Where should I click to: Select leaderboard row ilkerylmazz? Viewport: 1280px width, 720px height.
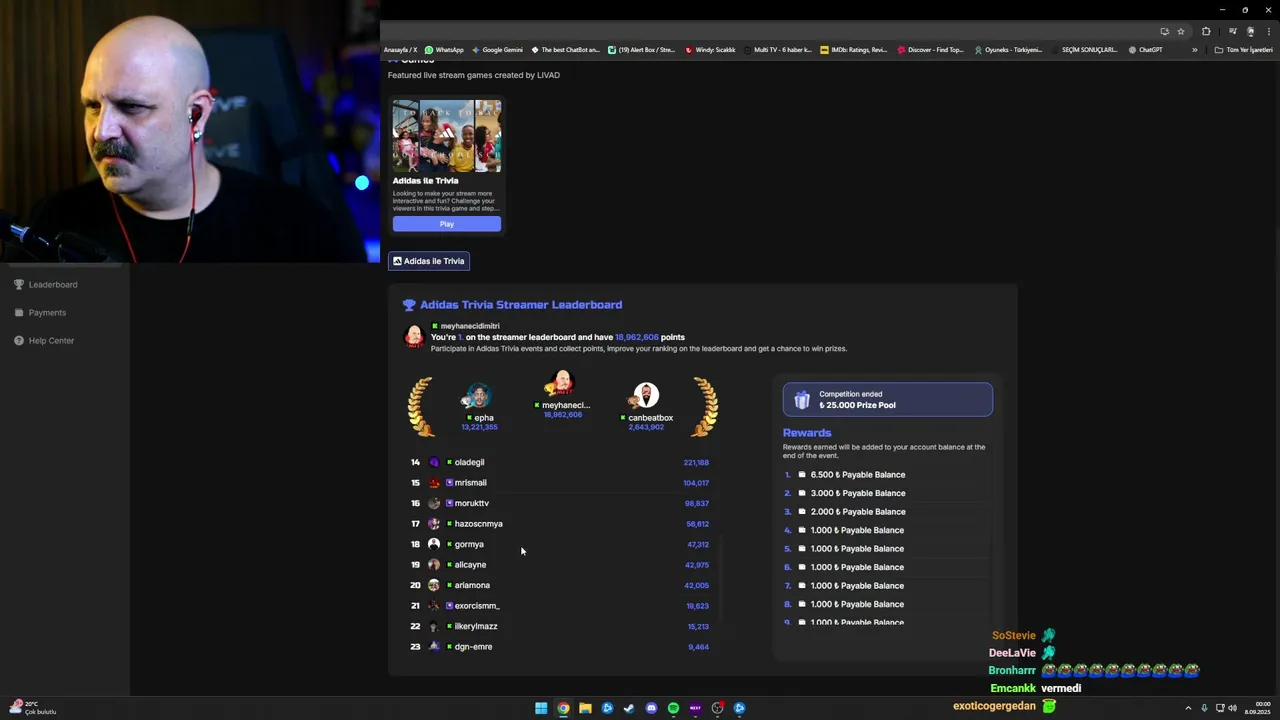tap(560, 626)
